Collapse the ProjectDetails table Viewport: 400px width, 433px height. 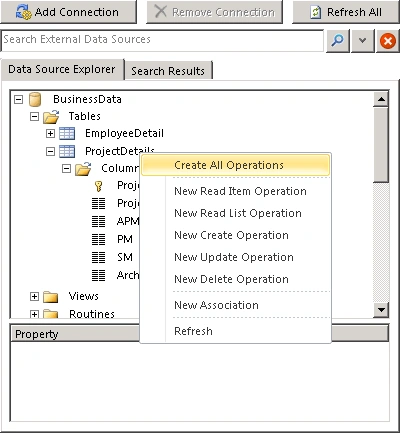[50, 151]
